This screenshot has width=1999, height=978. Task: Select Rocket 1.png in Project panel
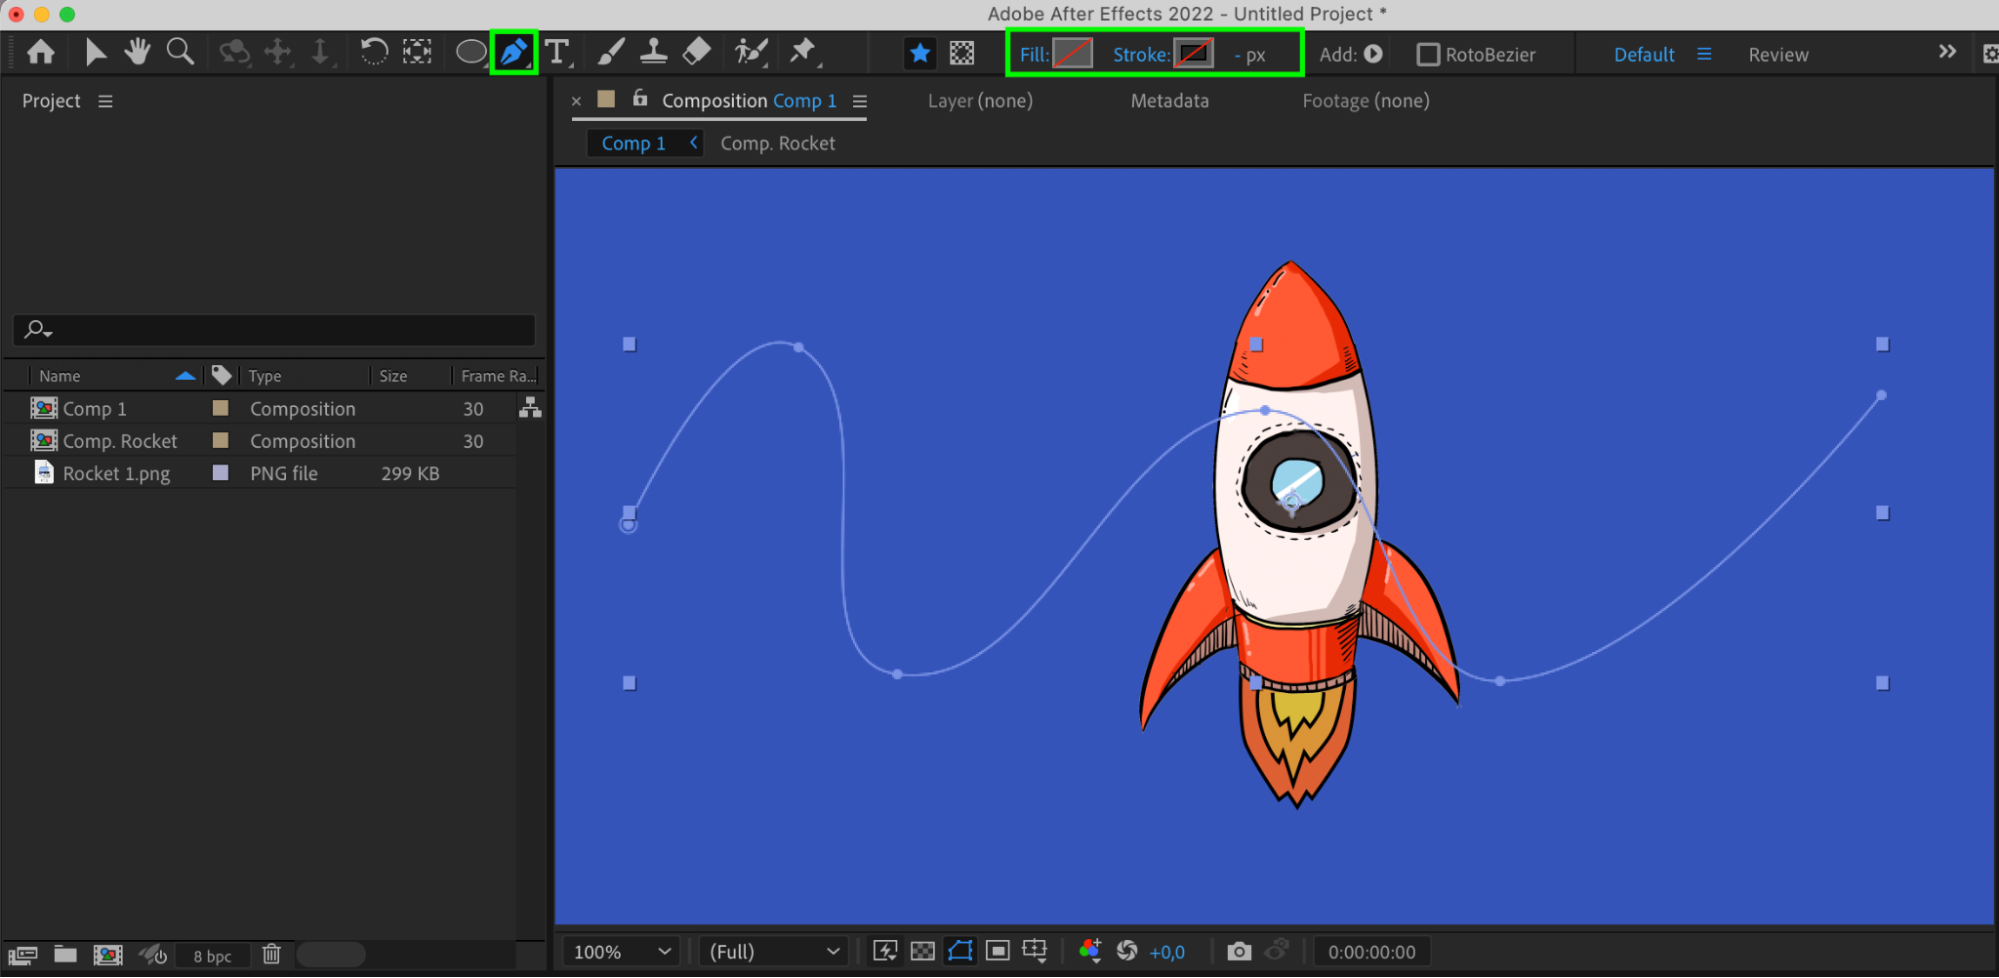pos(116,473)
